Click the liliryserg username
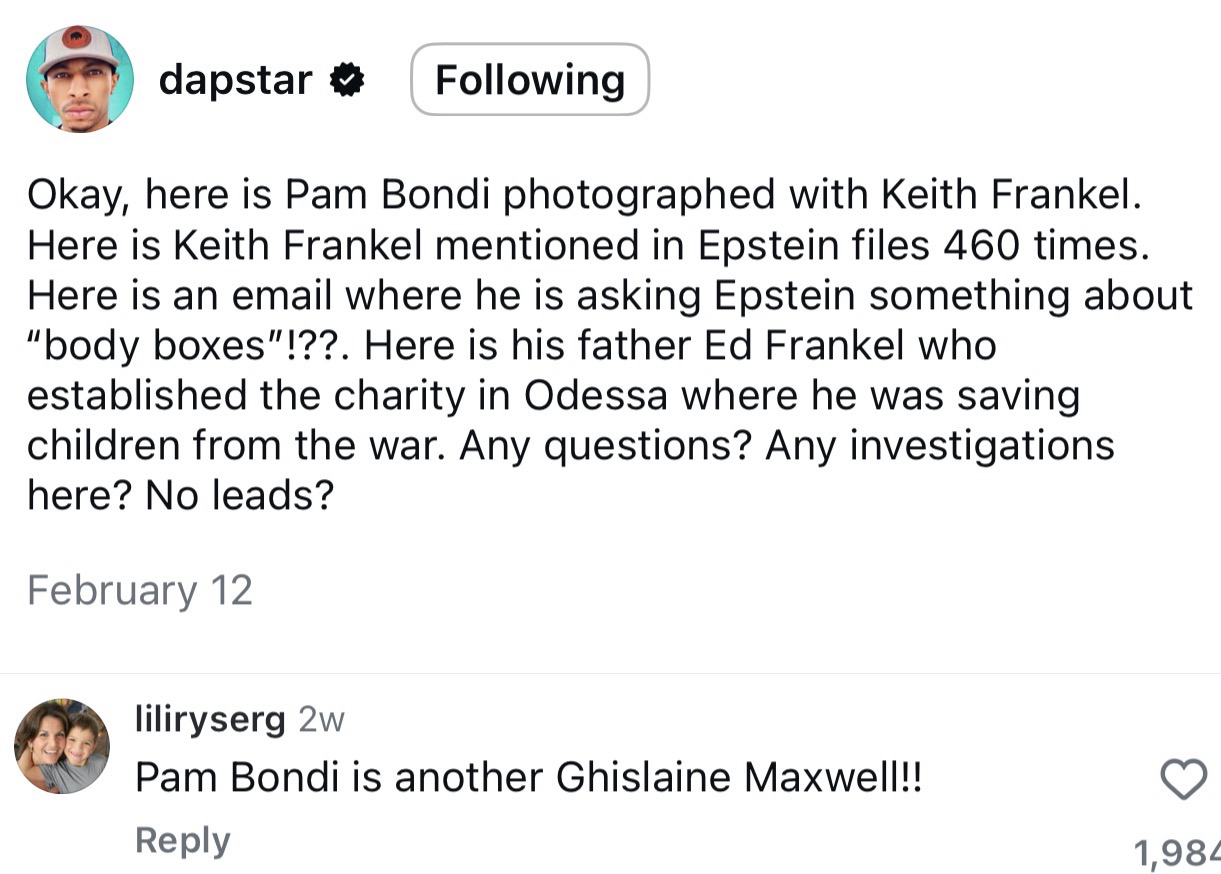Image resolution: width=1221 pixels, height=874 pixels. coord(209,720)
